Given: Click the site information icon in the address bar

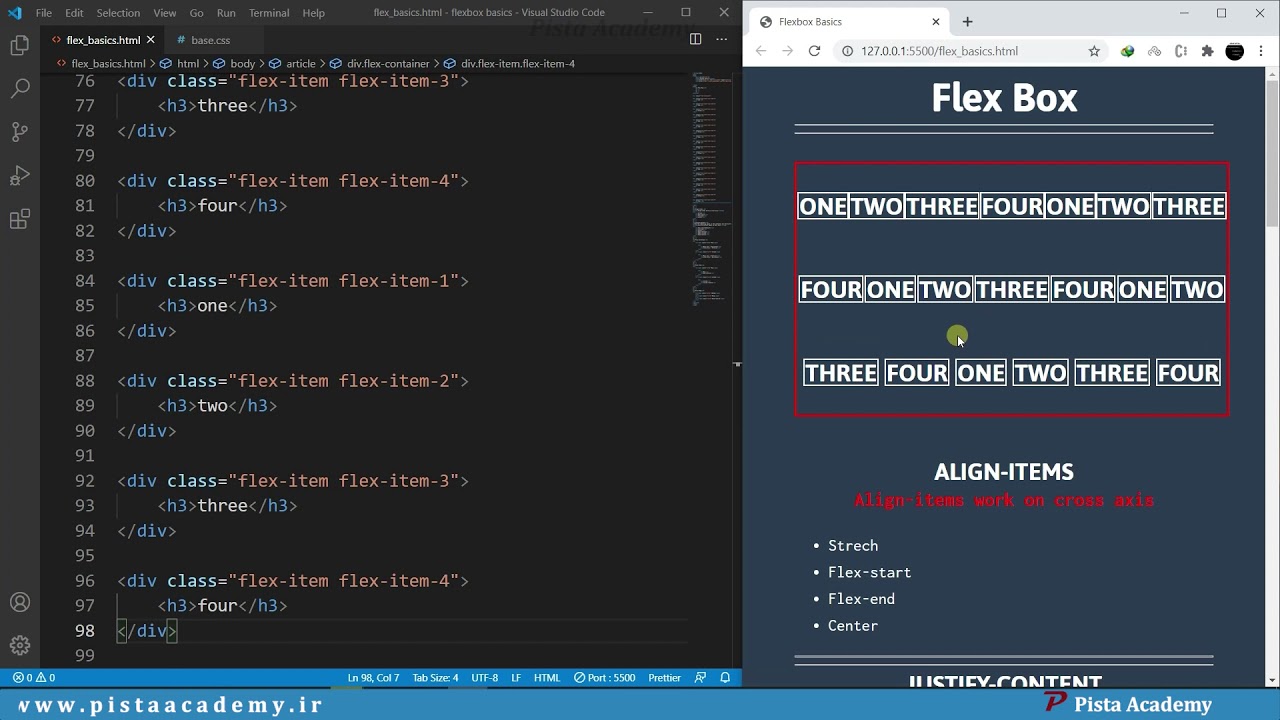Looking at the screenshot, I should pyautogui.click(x=848, y=51).
